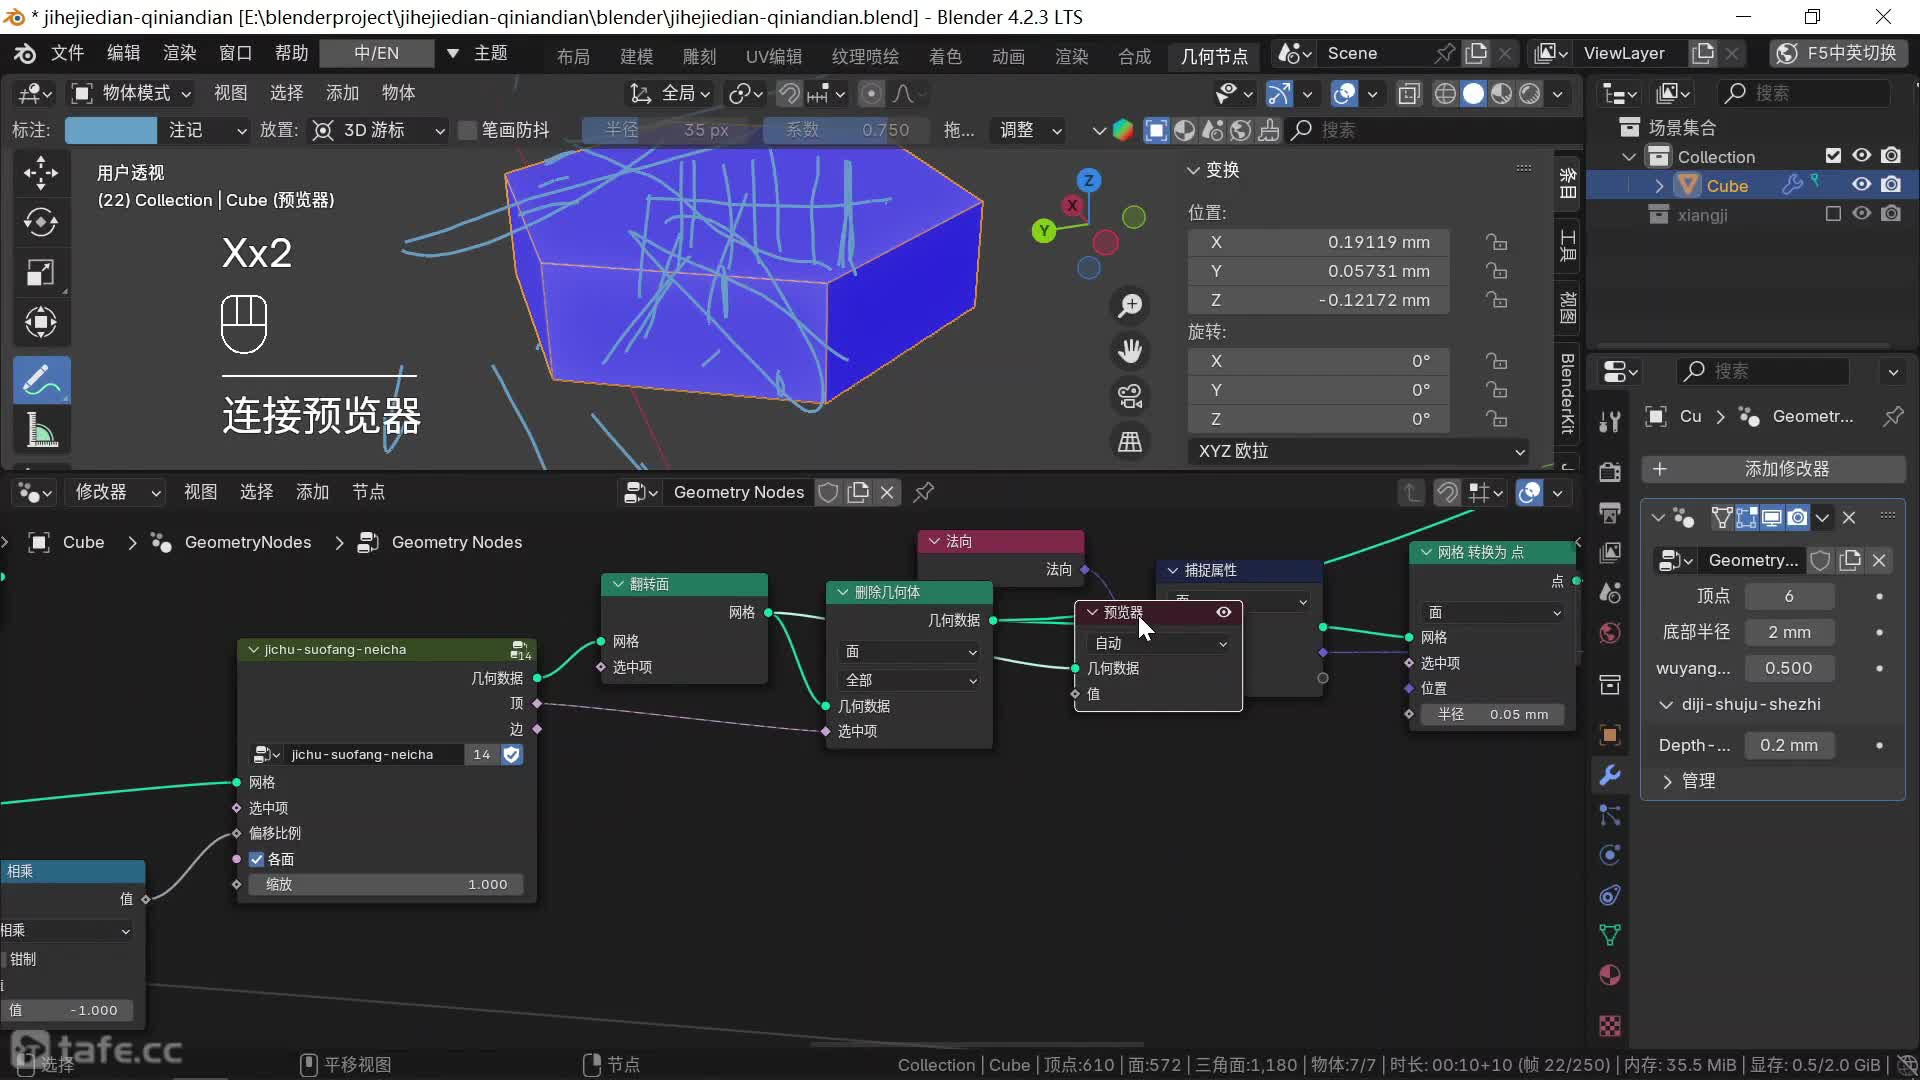Uncheck the 各面 checkbox on the node

pos(257,859)
